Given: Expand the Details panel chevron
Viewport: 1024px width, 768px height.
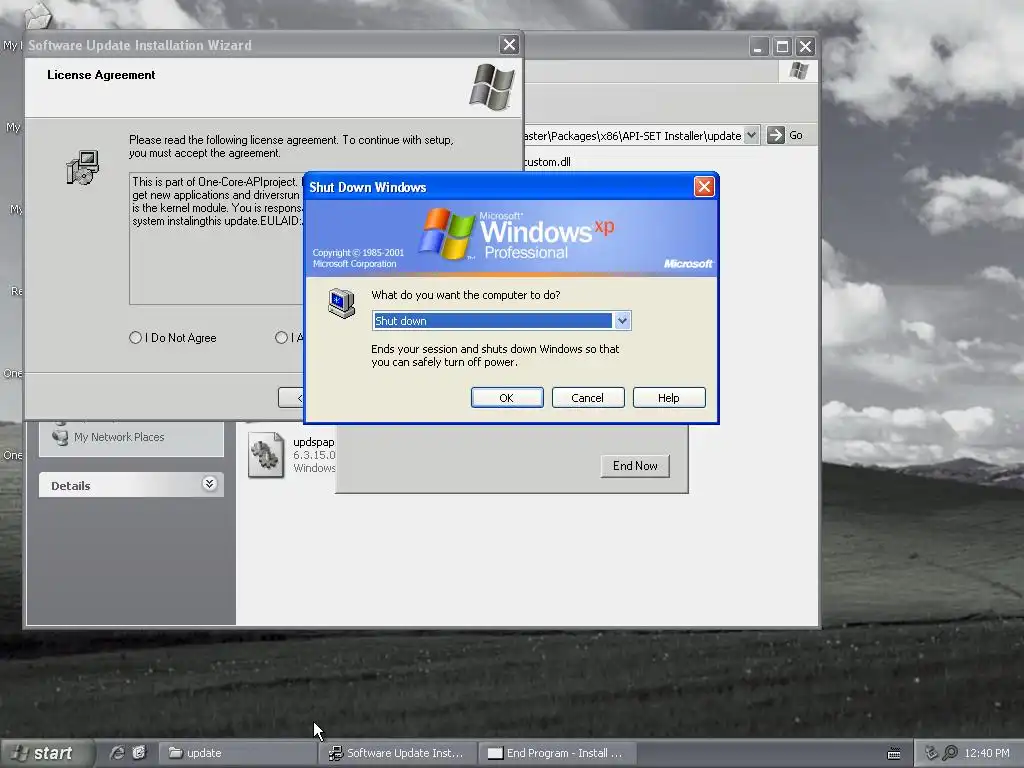Looking at the screenshot, I should coord(209,484).
